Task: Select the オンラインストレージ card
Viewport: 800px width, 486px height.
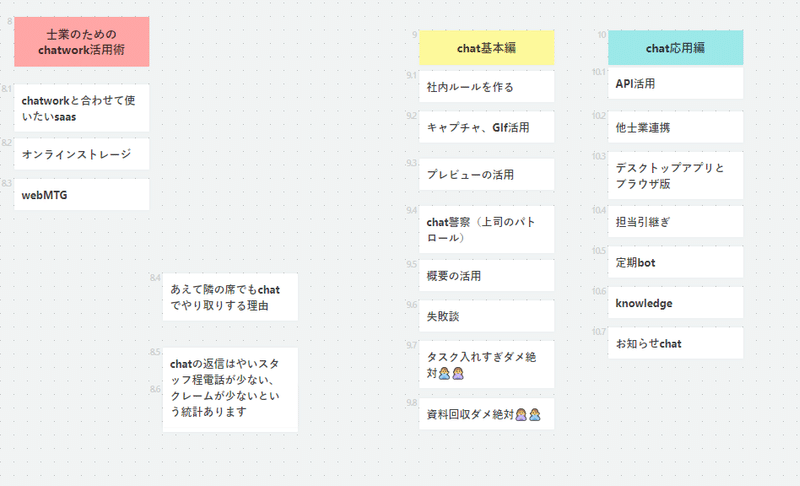Action: (x=82, y=154)
